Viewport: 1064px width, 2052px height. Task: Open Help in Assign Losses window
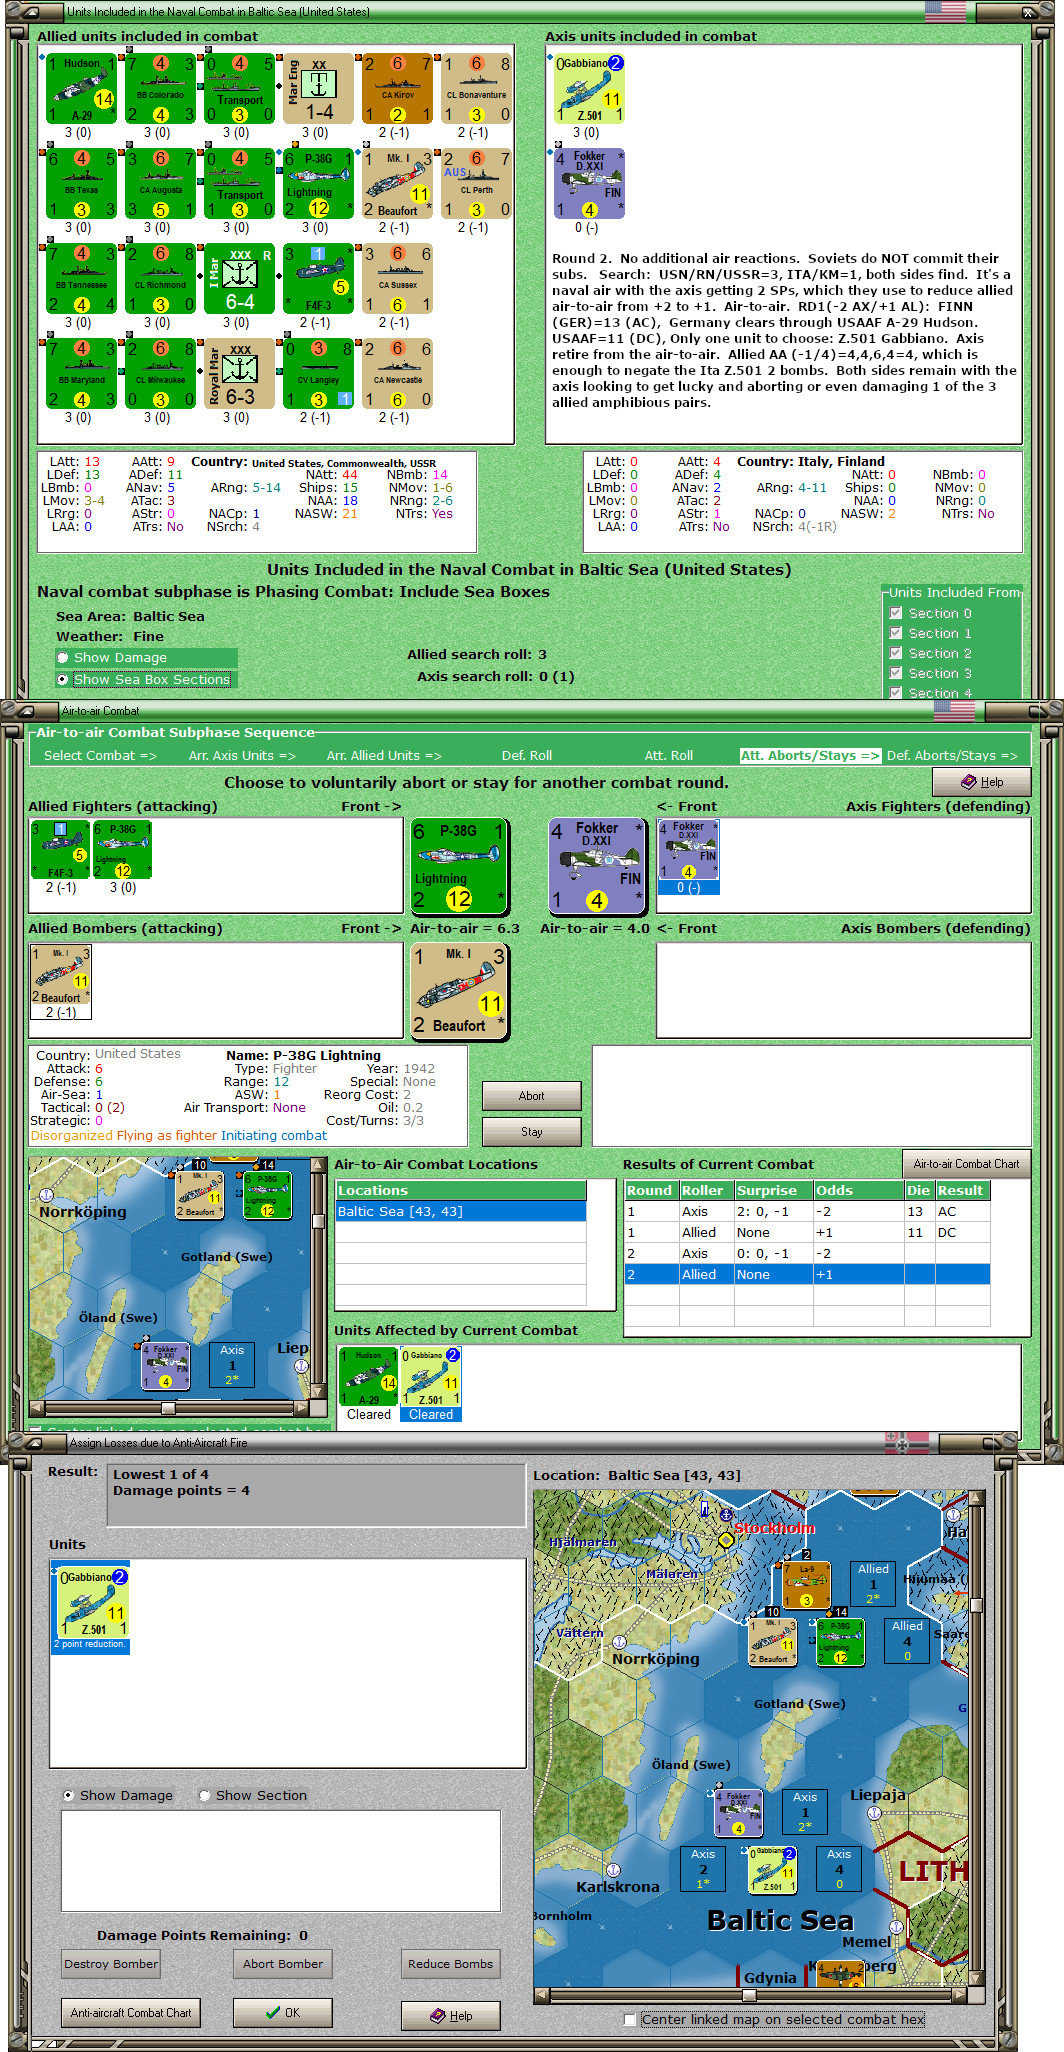pyautogui.click(x=450, y=2016)
